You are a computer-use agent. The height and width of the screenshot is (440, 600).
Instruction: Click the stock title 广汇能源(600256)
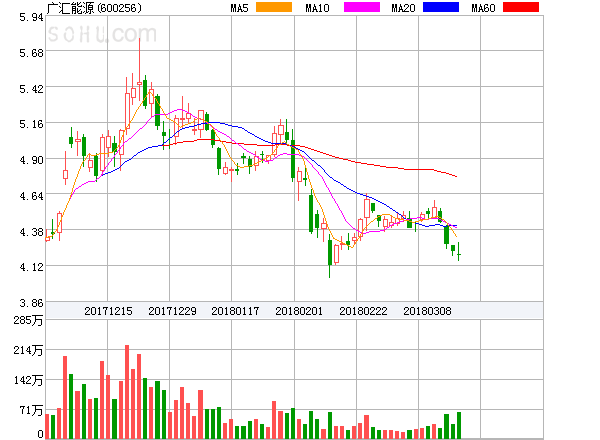click(x=94, y=8)
